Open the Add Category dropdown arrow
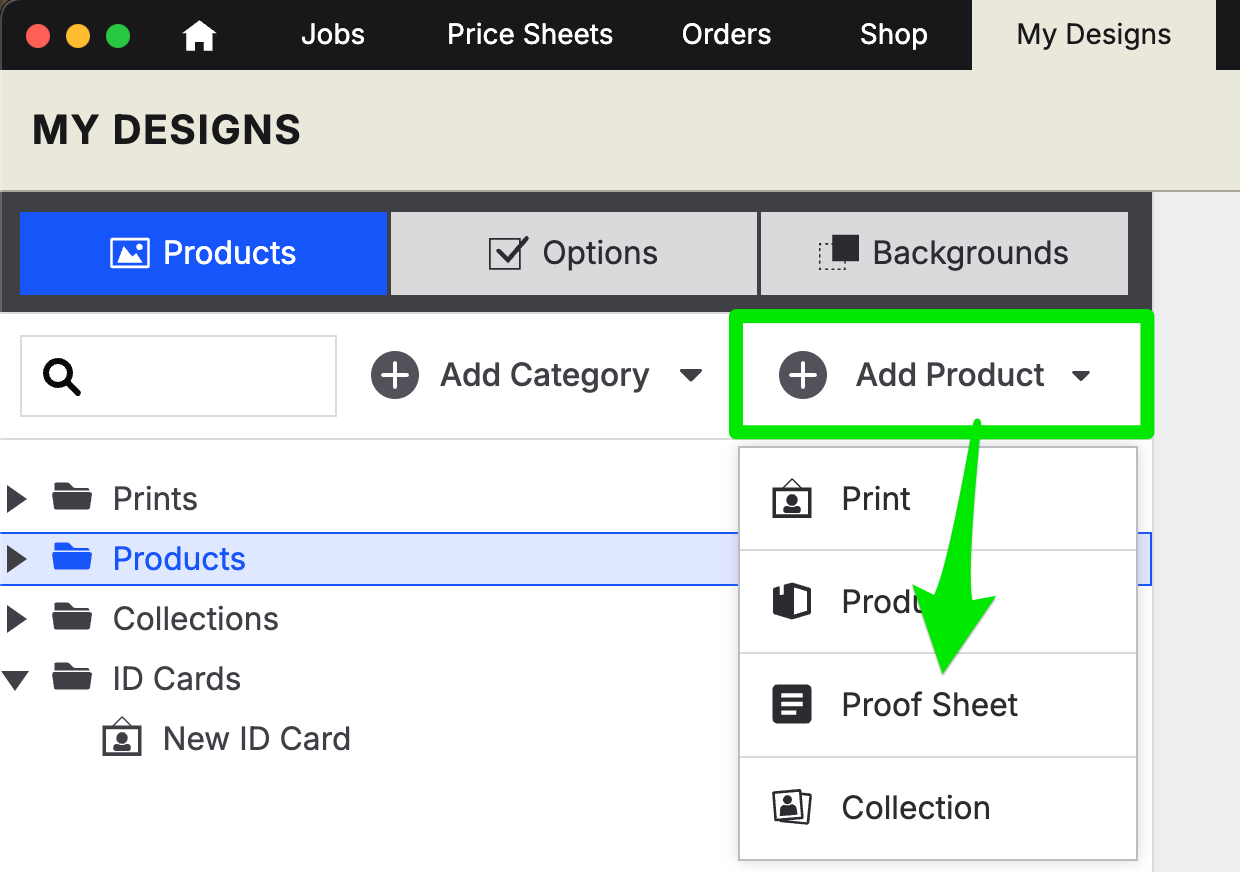Screen dimensions: 1240x872 tap(690, 376)
